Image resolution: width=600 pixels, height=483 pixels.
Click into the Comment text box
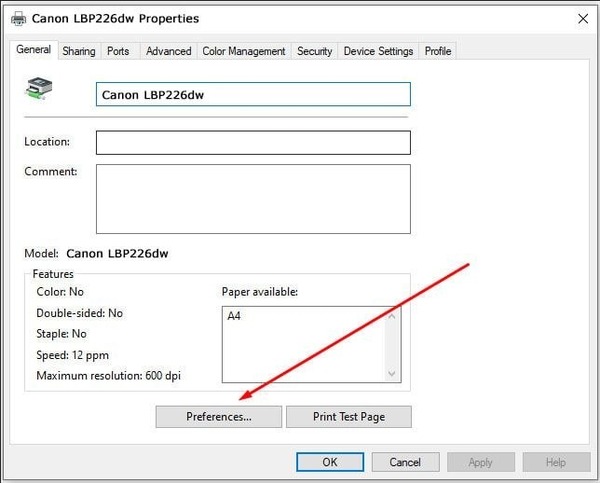tap(253, 199)
